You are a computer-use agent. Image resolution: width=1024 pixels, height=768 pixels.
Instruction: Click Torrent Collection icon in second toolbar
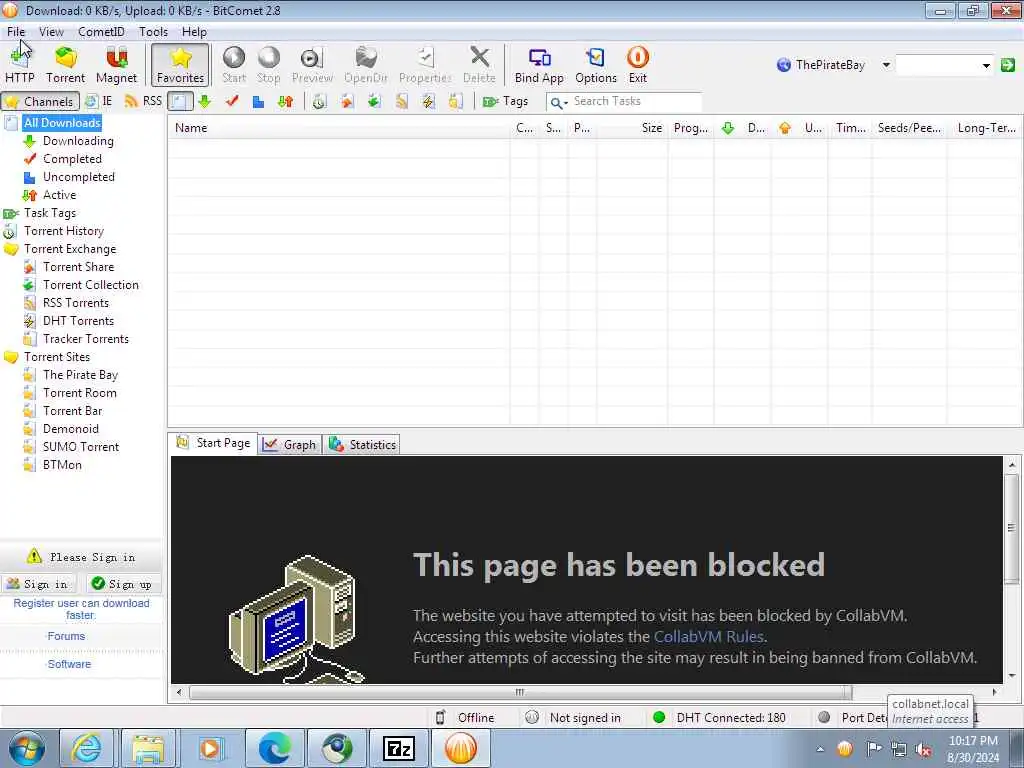tap(374, 101)
